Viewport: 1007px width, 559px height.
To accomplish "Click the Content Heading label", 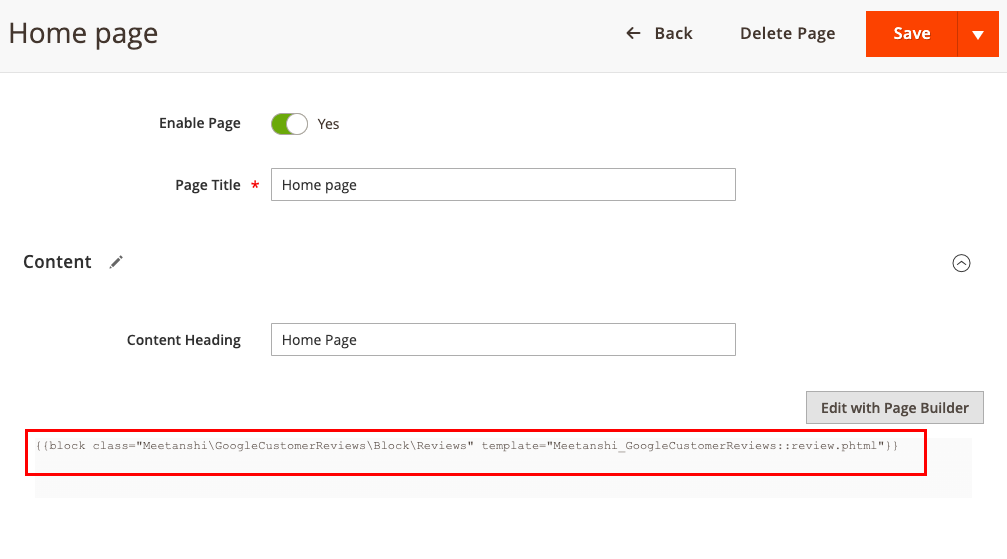I will [x=184, y=340].
